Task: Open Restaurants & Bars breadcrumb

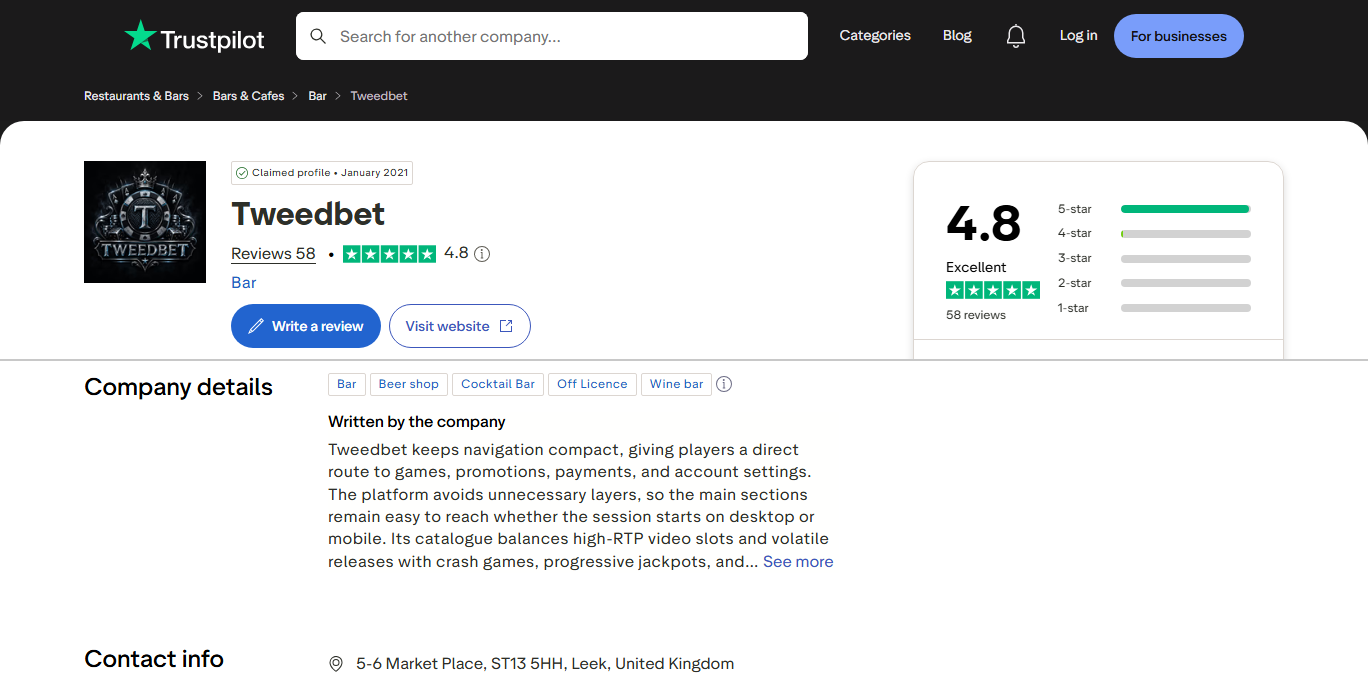Action: 136,96
